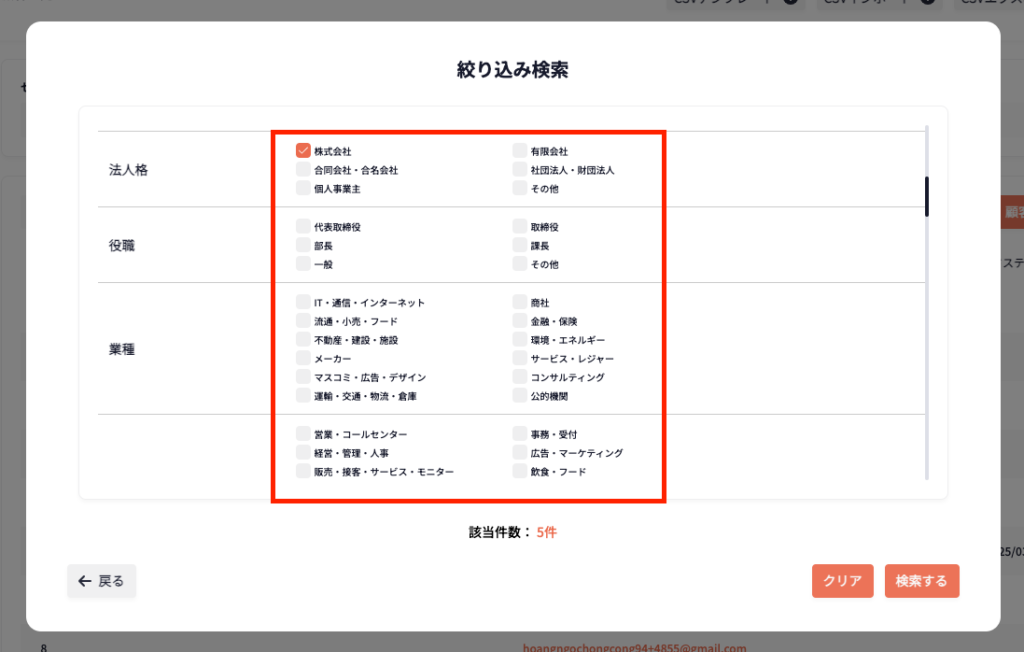Check the 営業・コールセンター checkbox

coord(303,434)
